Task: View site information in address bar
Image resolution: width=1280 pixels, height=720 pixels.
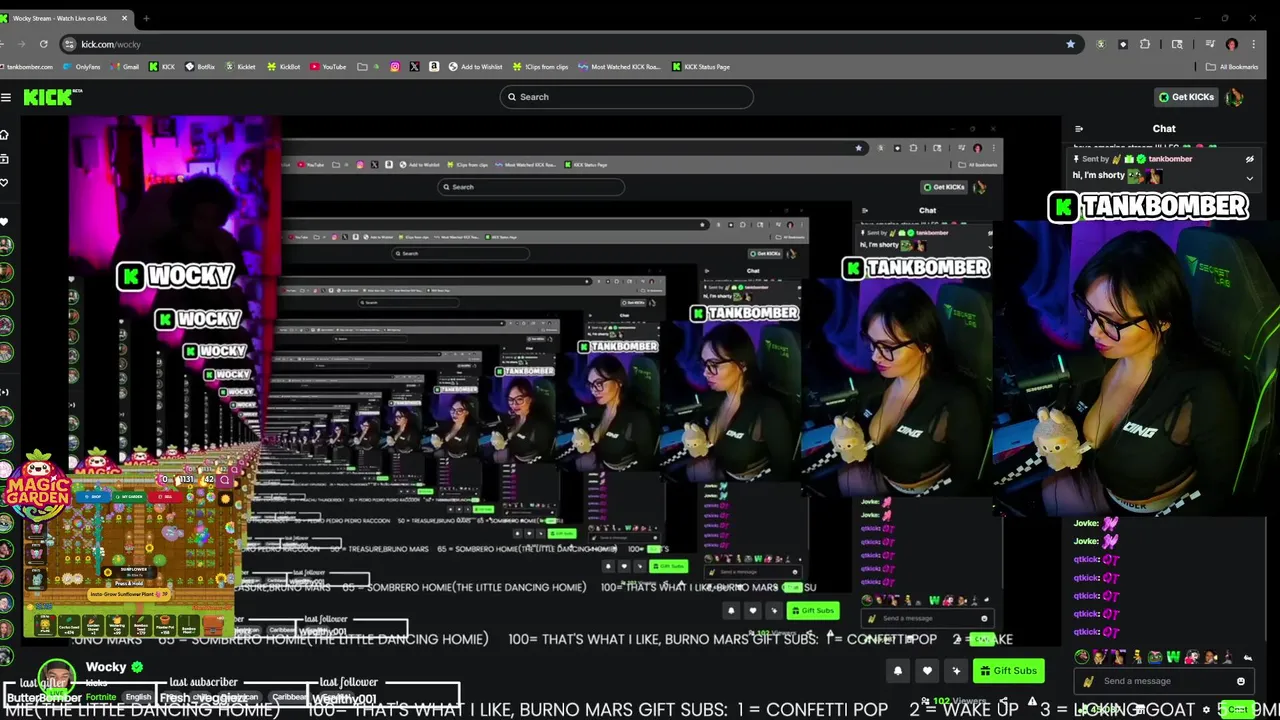Action: tap(69, 44)
